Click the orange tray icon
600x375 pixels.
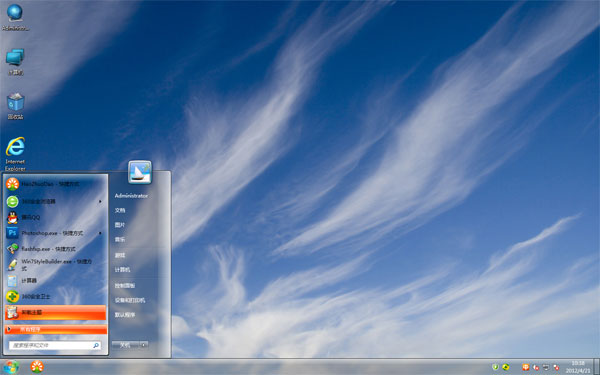tap(526, 367)
